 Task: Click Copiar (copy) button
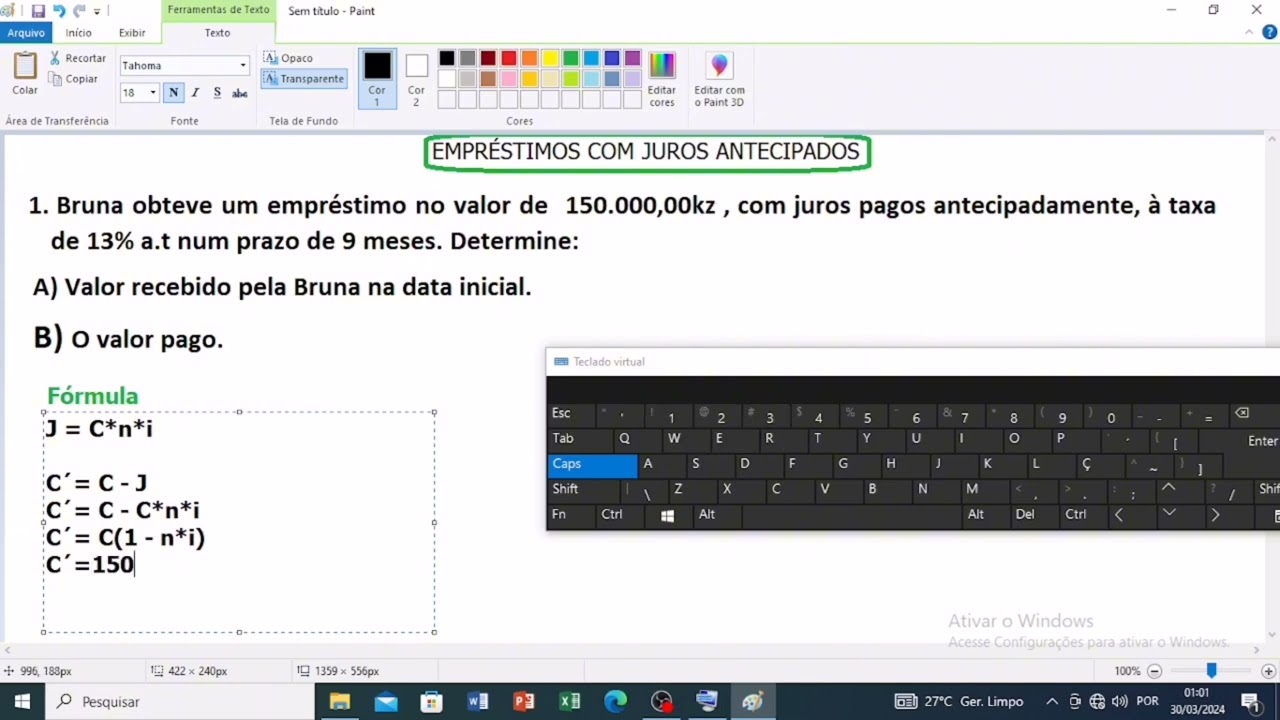(73, 79)
